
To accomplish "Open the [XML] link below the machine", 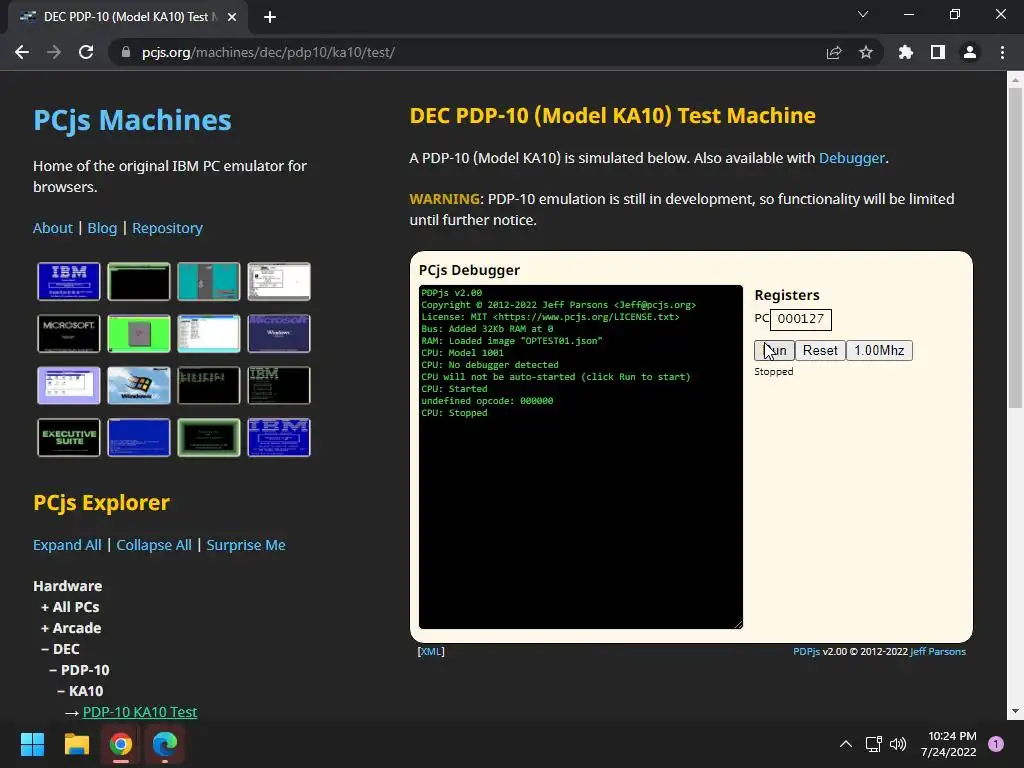I will coord(431,651).
